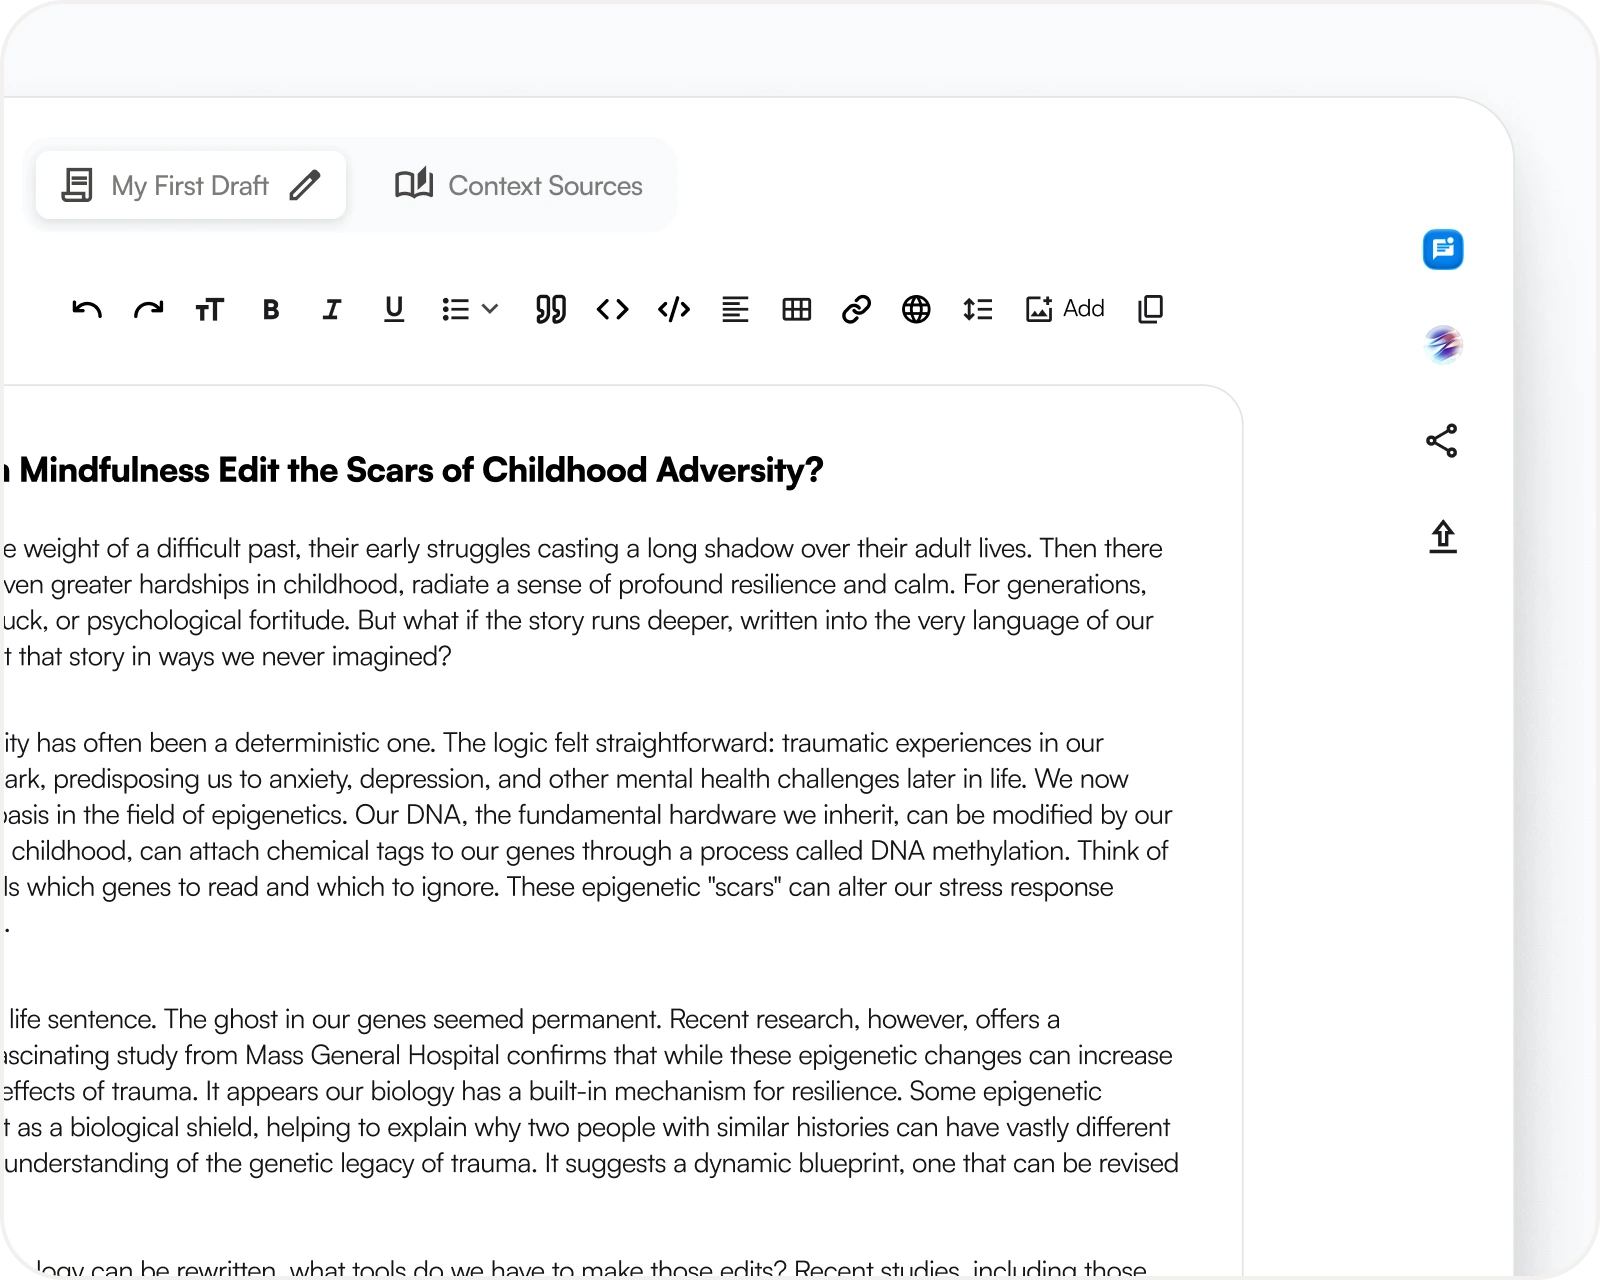Click the globe icon in toolbar
1600x1280 pixels.
pyautogui.click(x=916, y=310)
